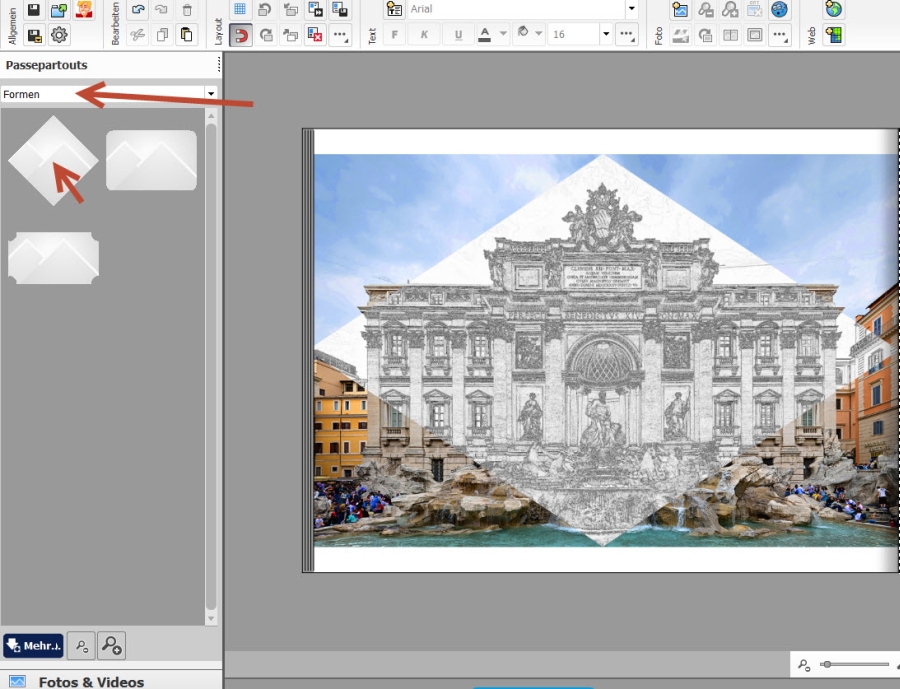Expand the Arial font family dropdown
900x689 pixels.
coord(631,9)
